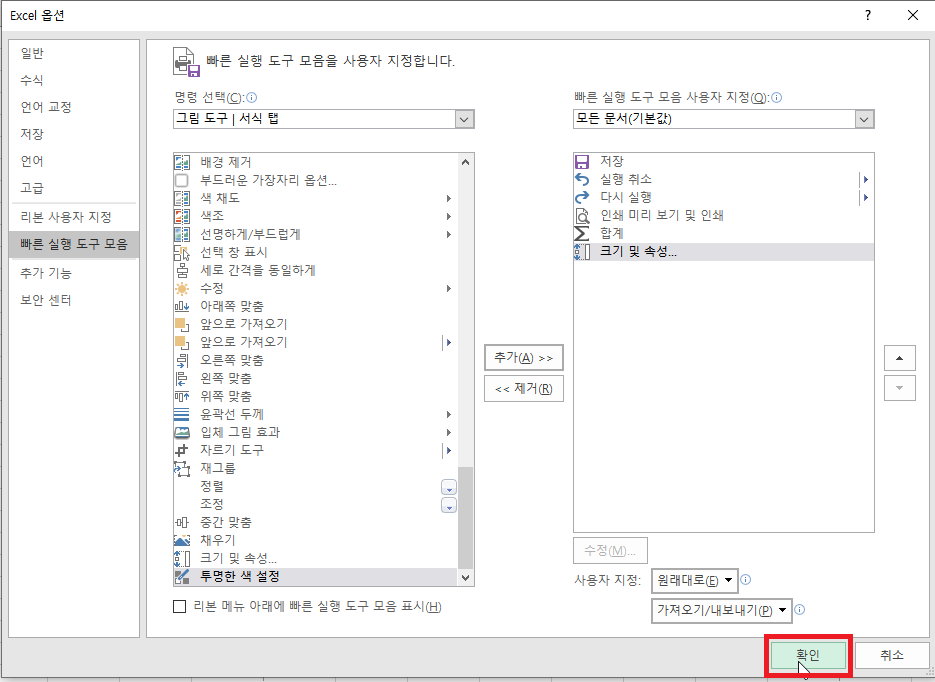Viewport: 935px width, 682px height.
Task: Click info icon next to 가져오기/내보내기
Action: (x=800, y=610)
